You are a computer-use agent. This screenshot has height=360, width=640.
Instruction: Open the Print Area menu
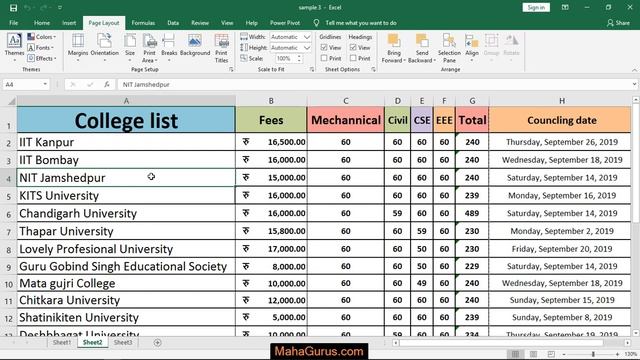coord(149,48)
